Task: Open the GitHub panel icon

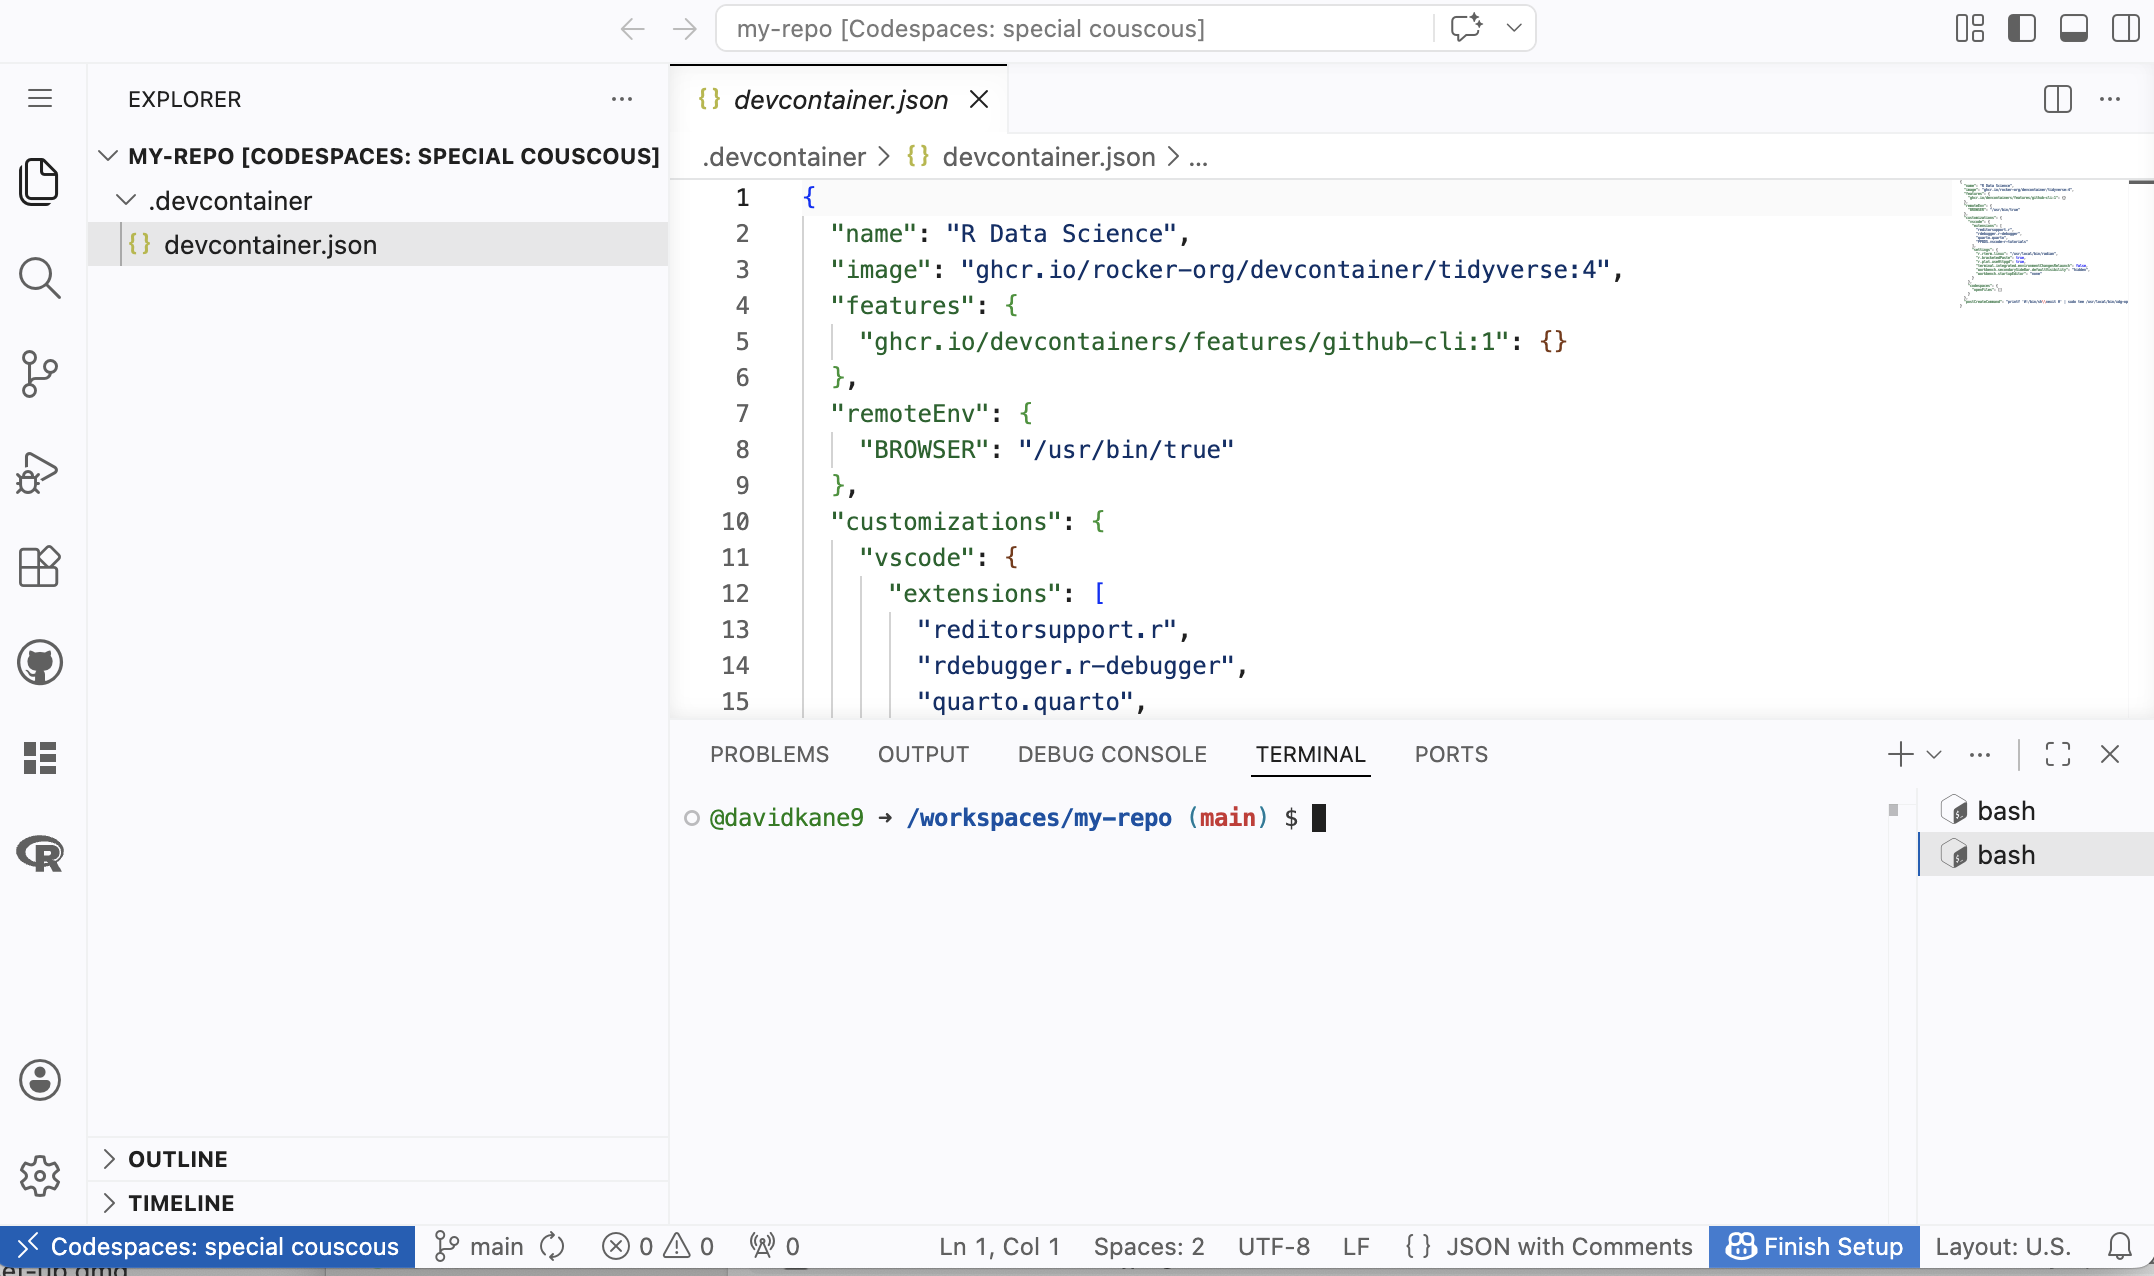Action: (39, 662)
